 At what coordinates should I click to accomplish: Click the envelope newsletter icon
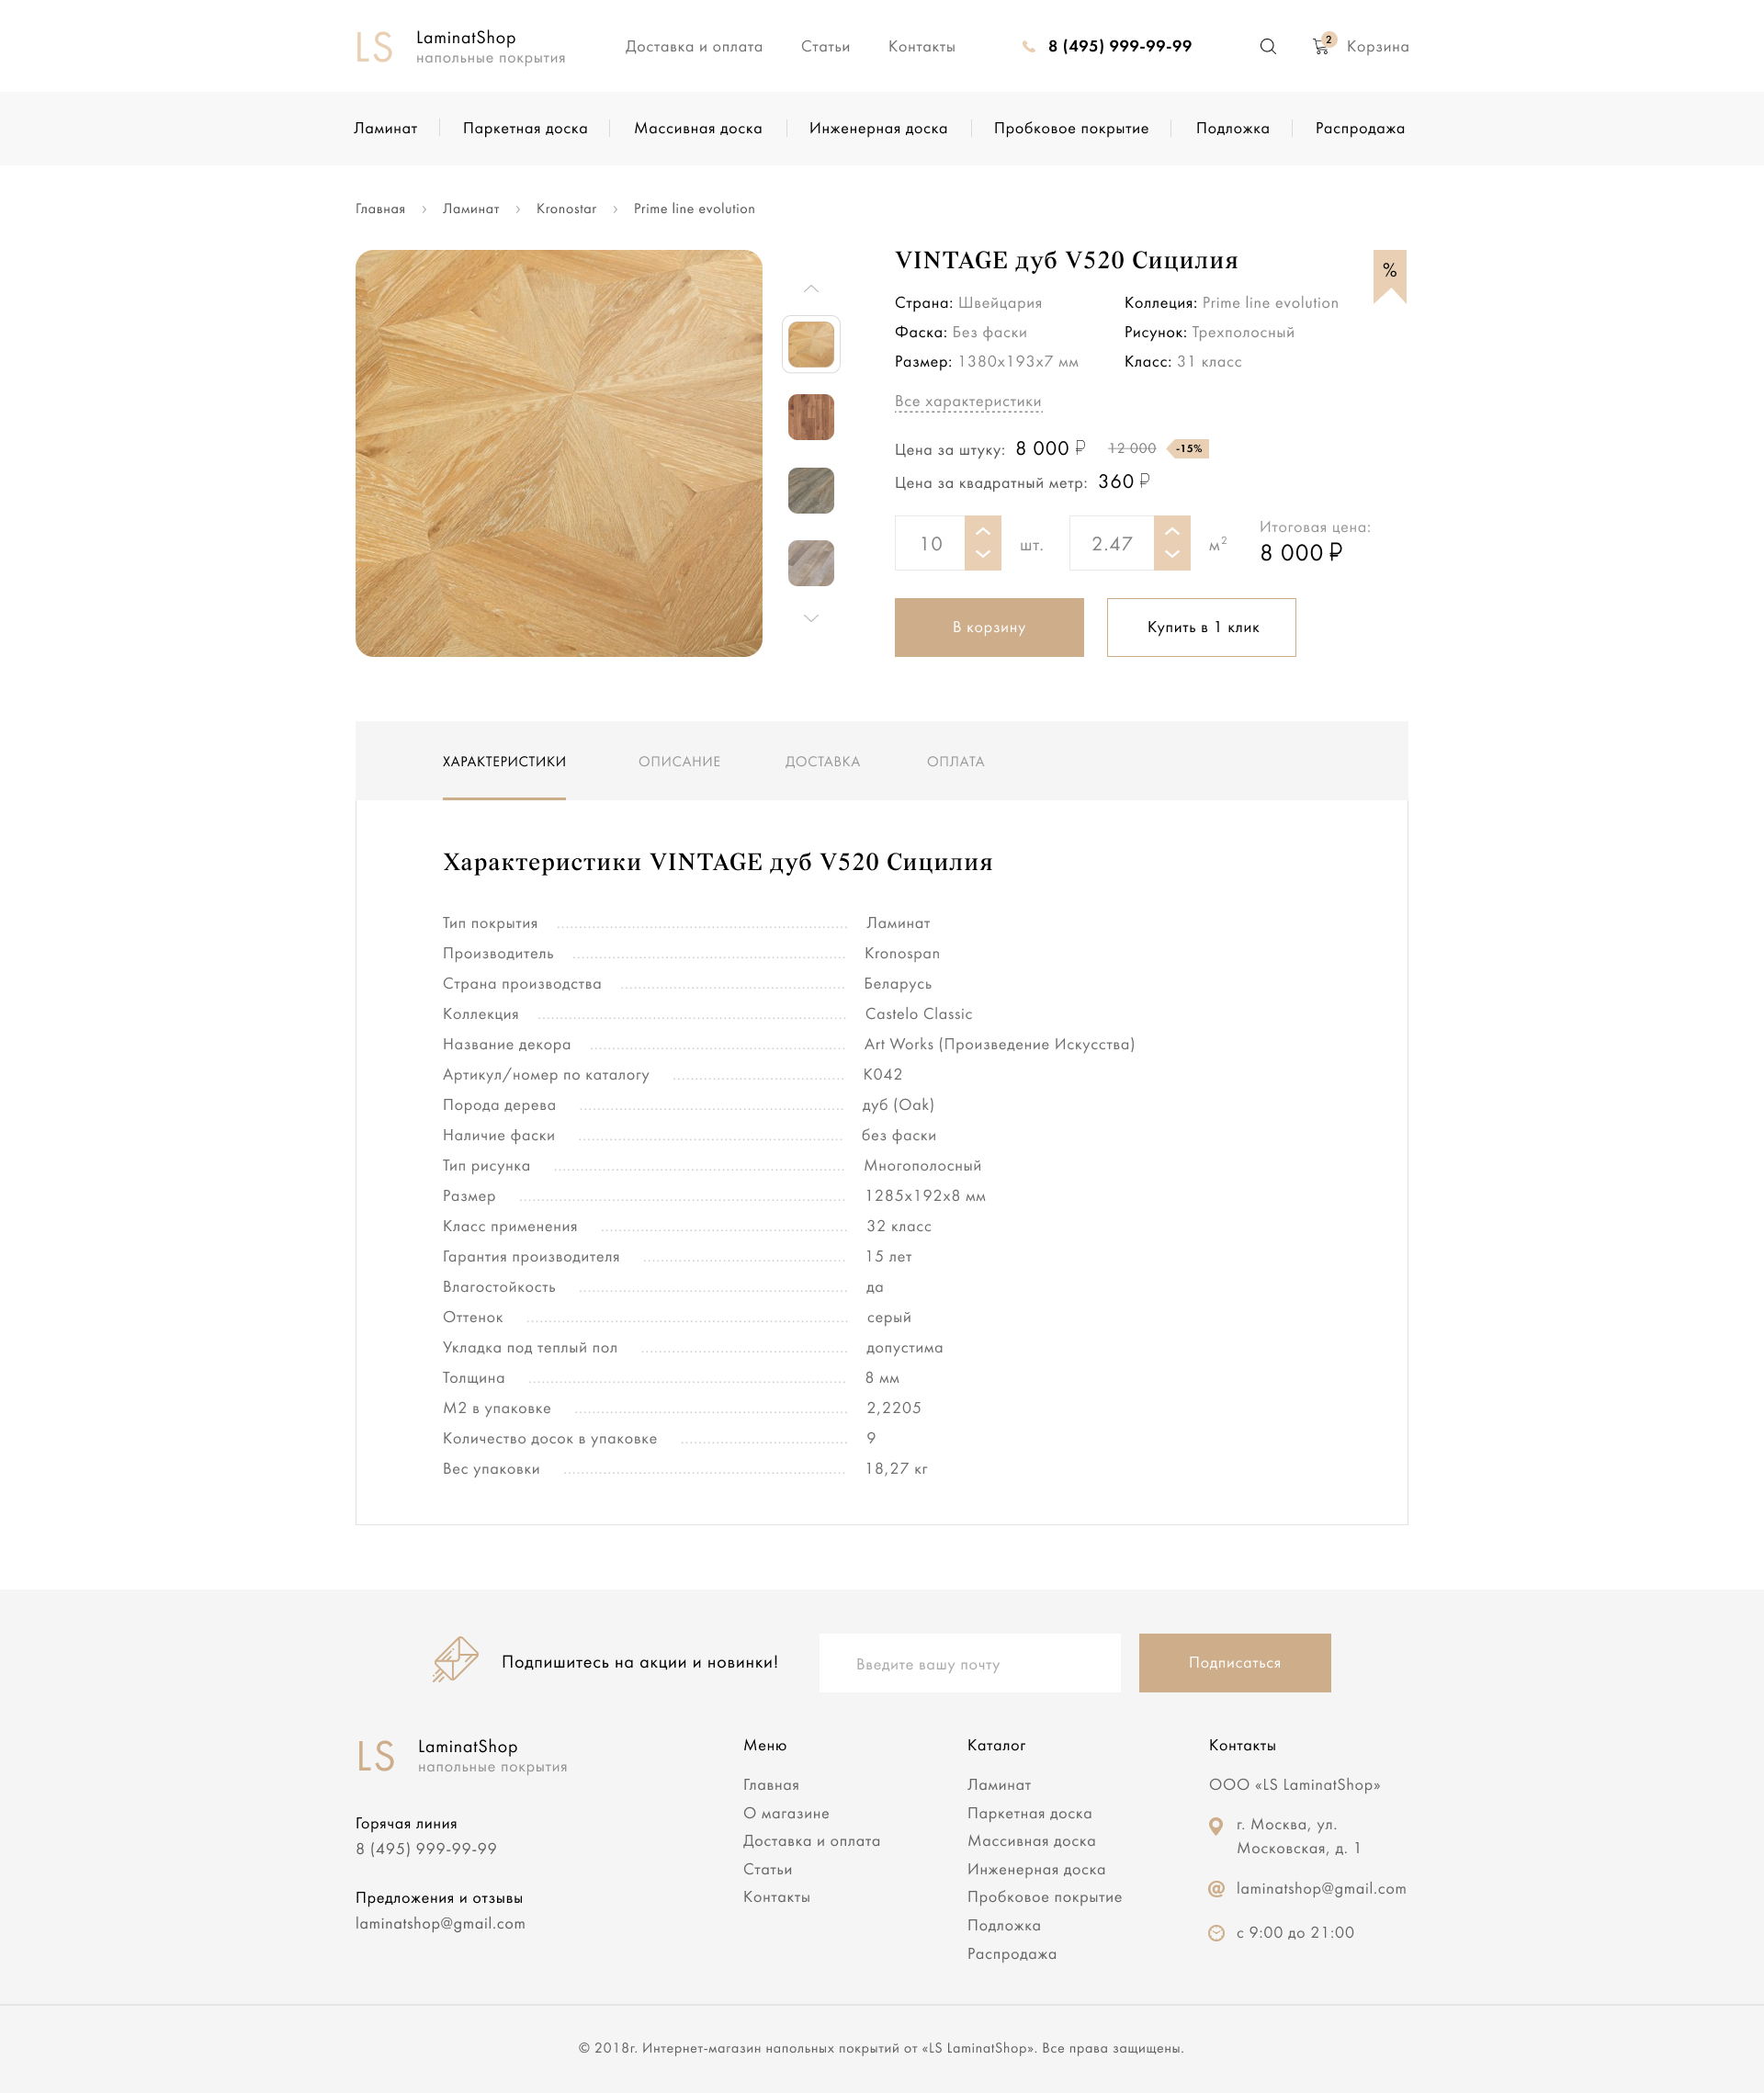tap(455, 1660)
